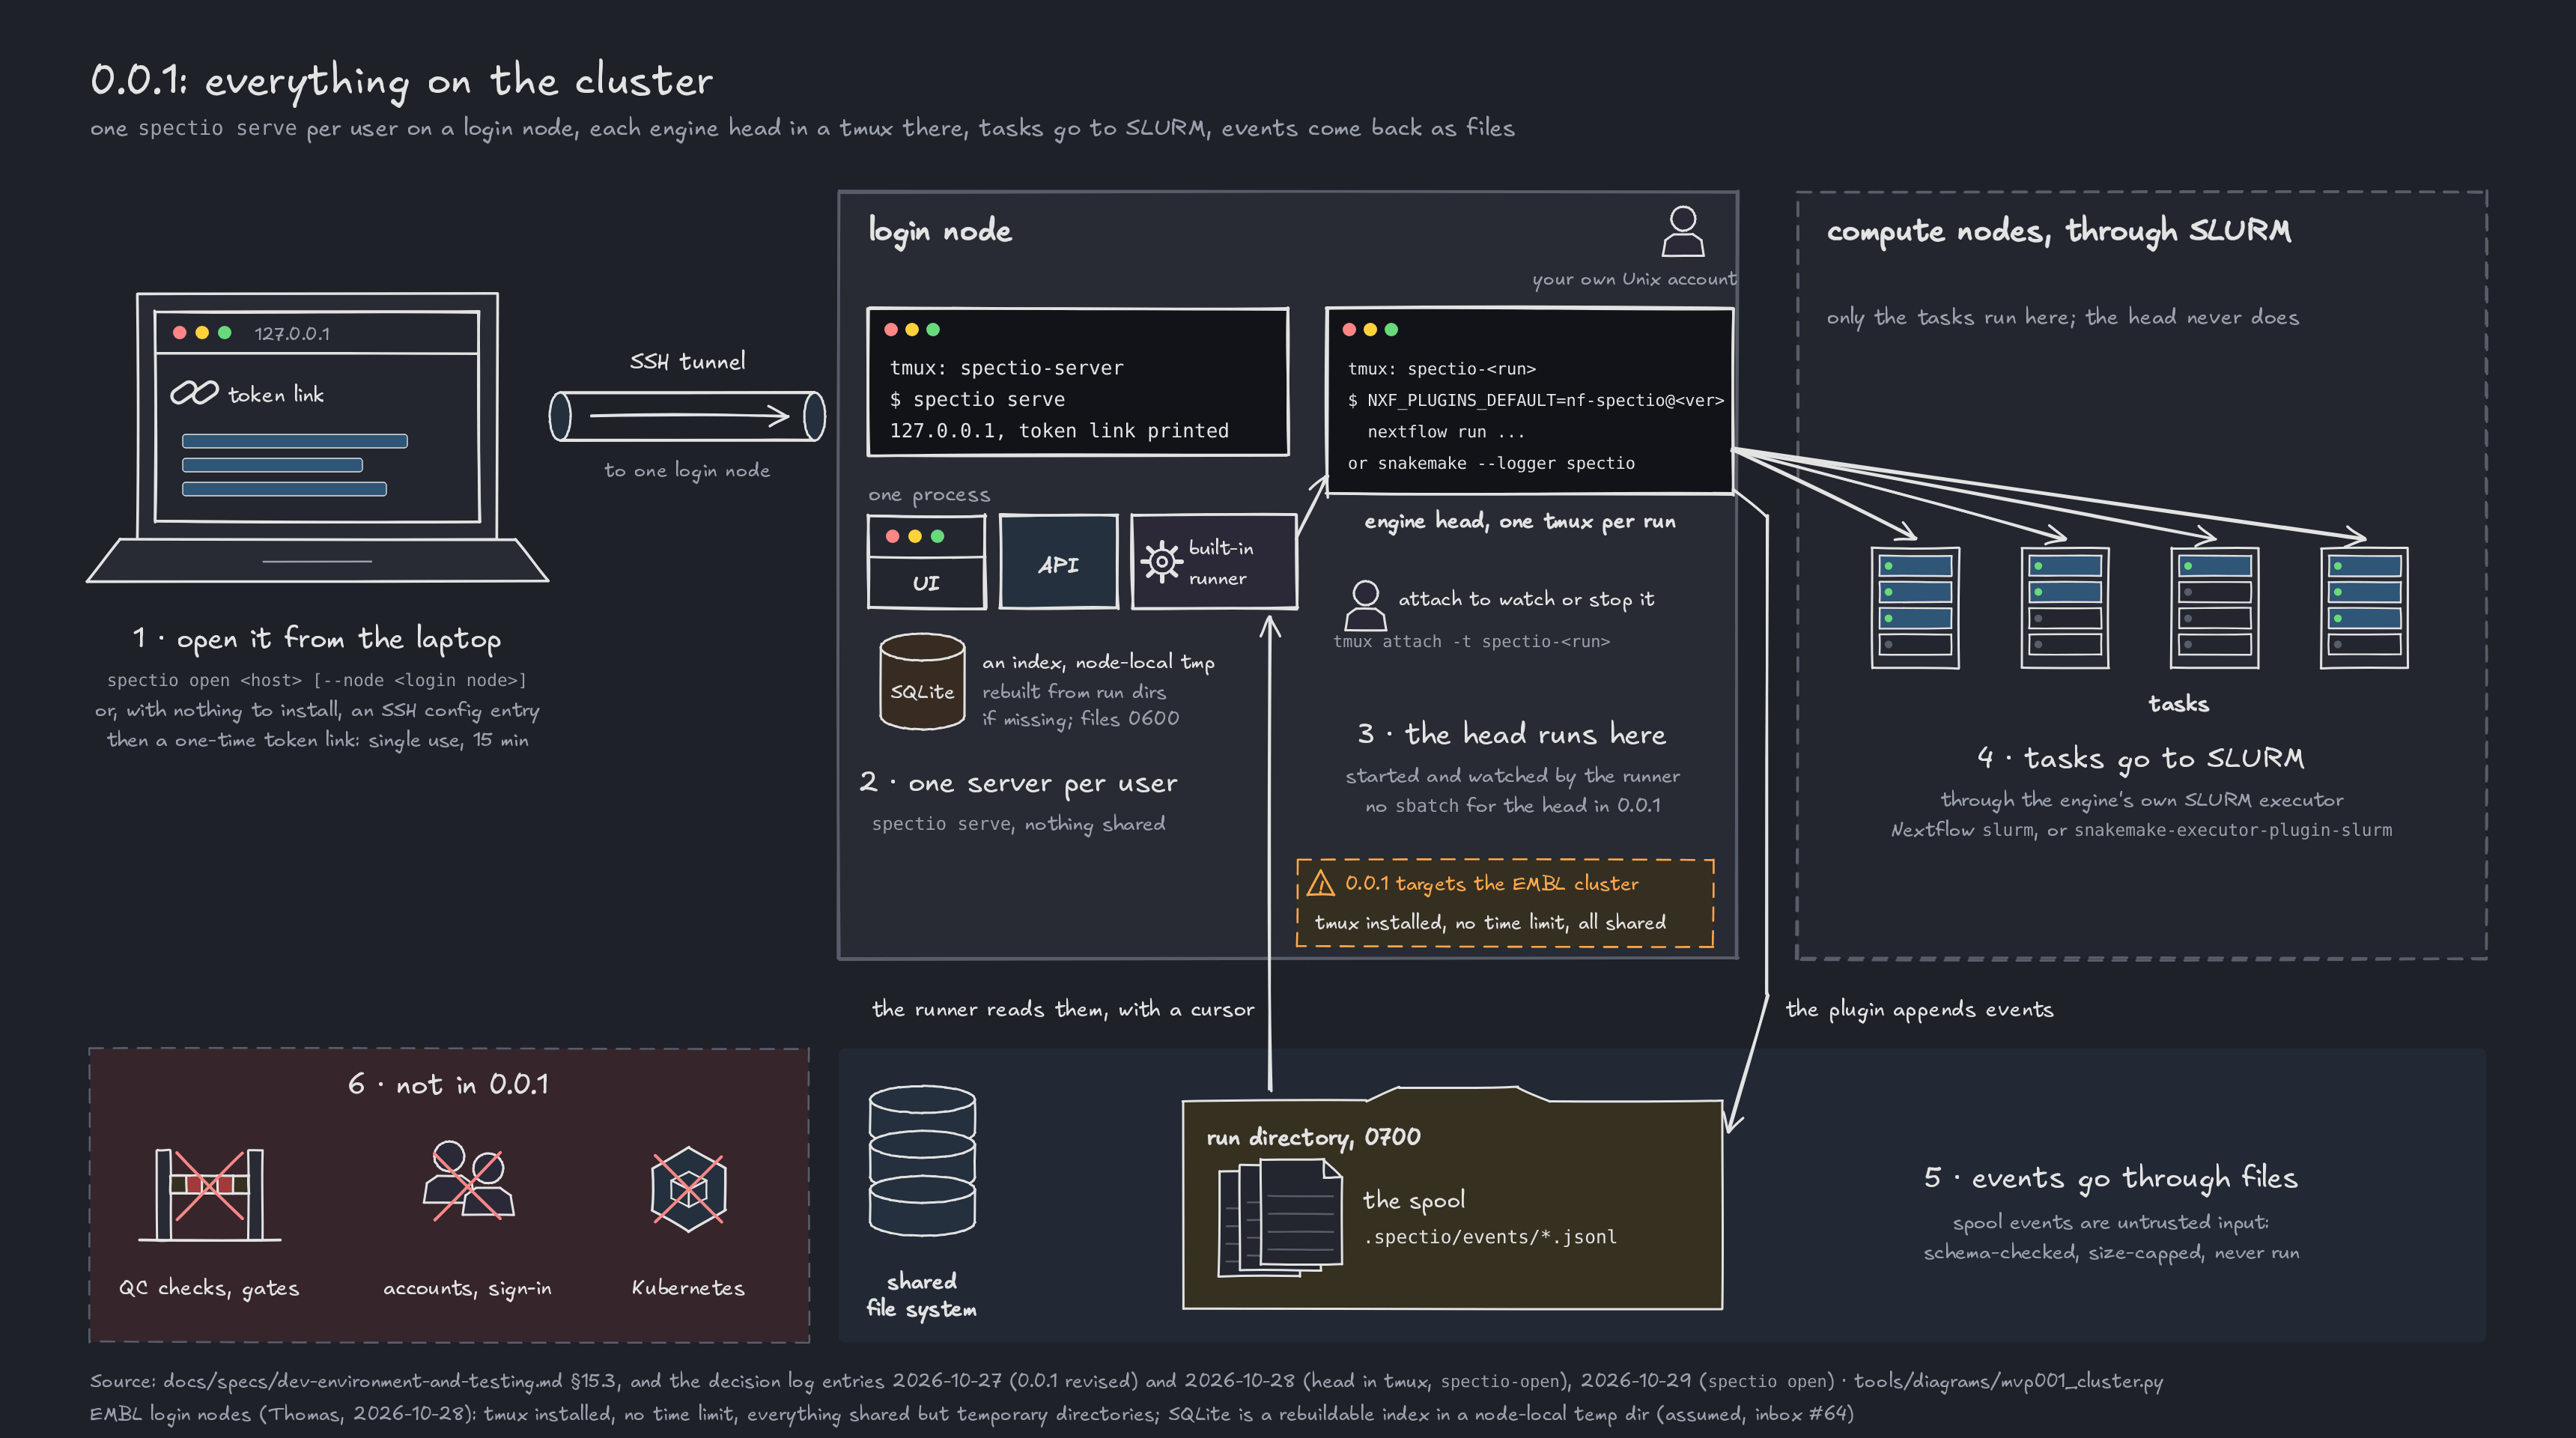Image resolution: width=2576 pixels, height=1438 pixels.
Task: Click "your own Unix account" caption
Action: pyautogui.click(x=1634, y=279)
